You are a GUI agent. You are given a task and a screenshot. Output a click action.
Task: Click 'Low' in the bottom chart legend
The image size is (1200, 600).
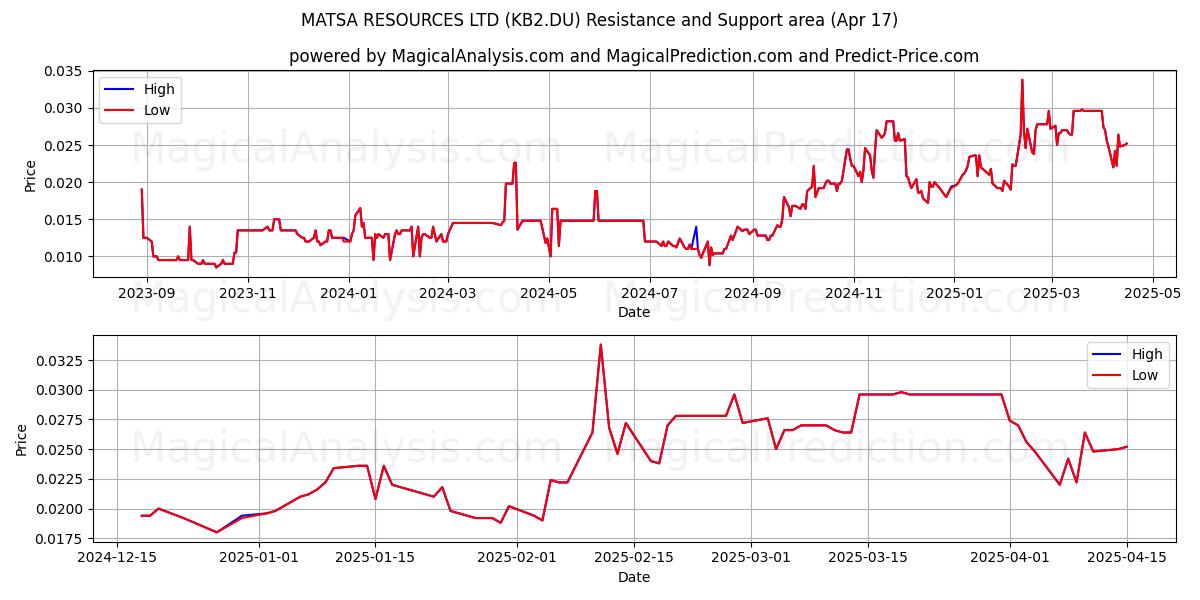pyautogui.click(x=1145, y=375)
